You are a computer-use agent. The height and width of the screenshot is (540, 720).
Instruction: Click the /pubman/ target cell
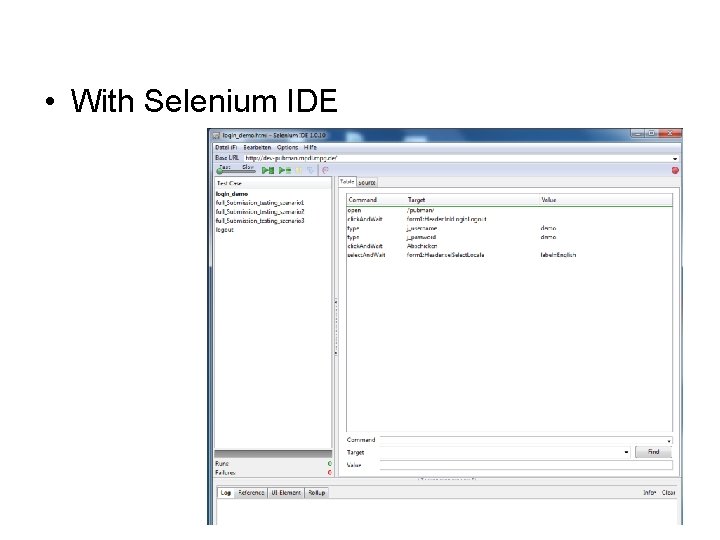[420, 210]
